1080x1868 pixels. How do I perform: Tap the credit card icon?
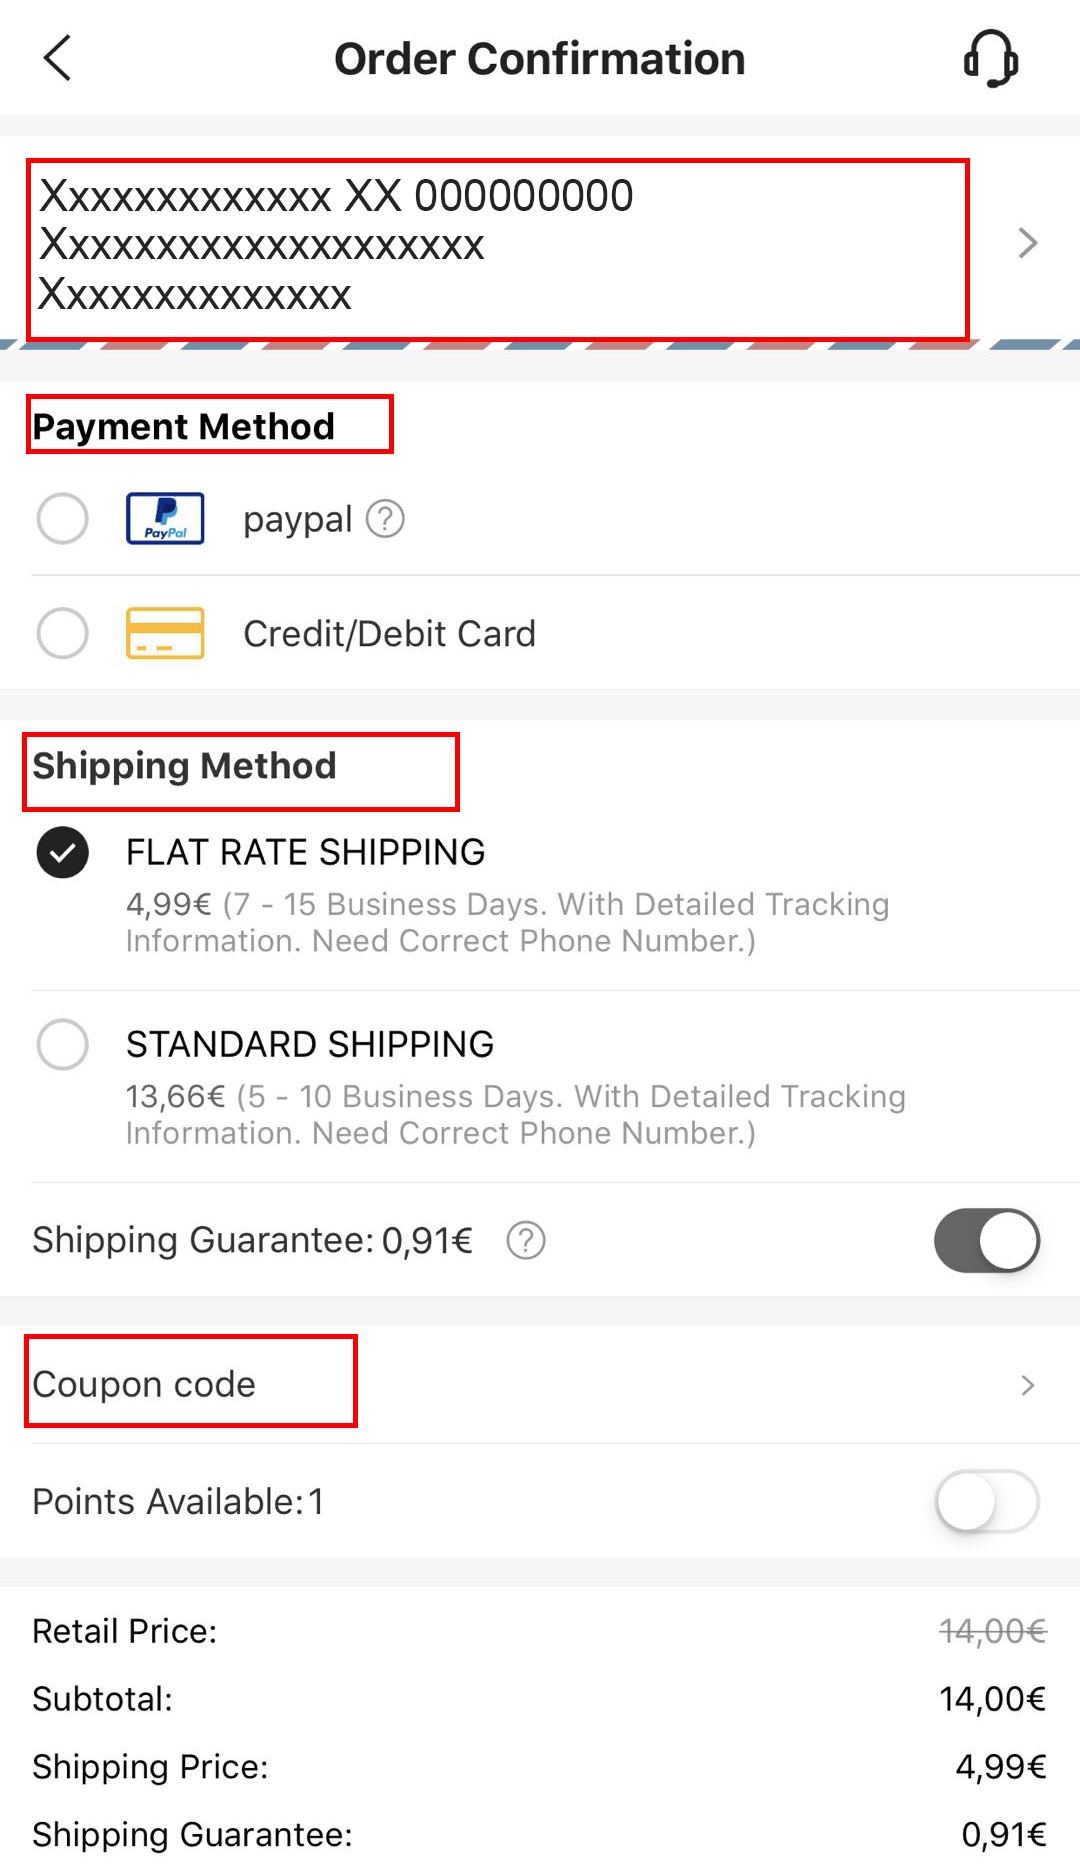pos(165,633)
